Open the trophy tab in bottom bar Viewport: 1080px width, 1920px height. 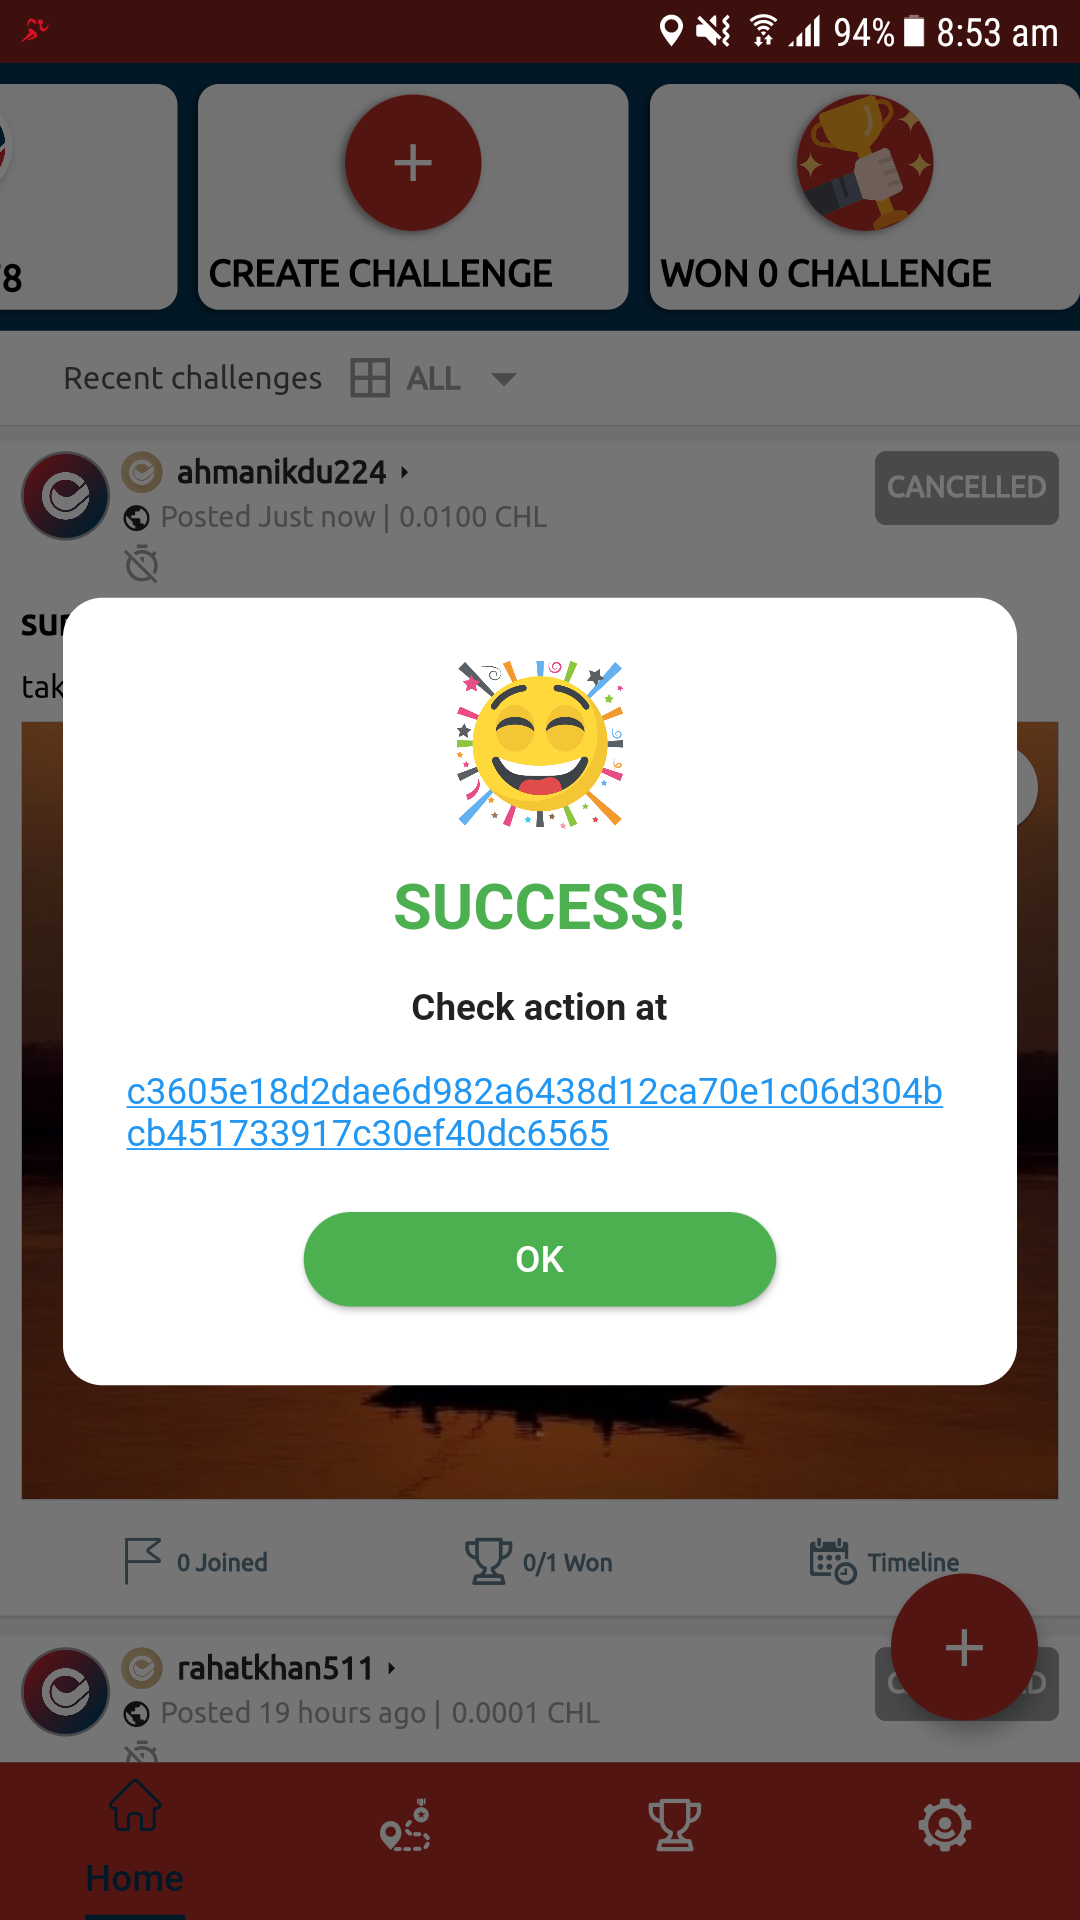pos(675,1825)
